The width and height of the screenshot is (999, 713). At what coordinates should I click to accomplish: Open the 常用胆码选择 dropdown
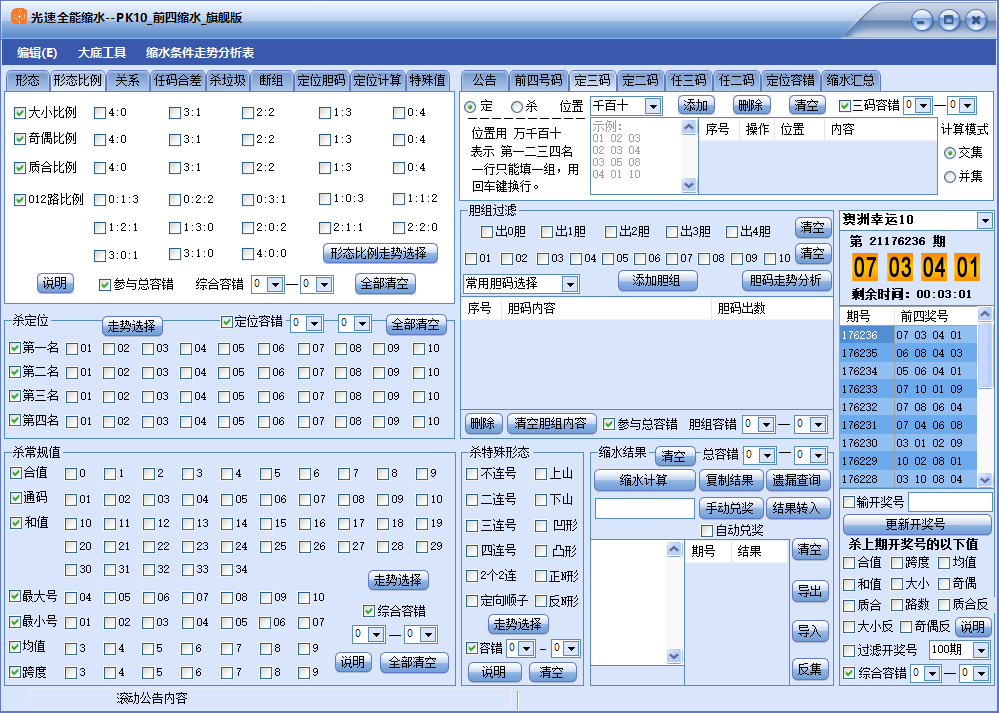570,284
